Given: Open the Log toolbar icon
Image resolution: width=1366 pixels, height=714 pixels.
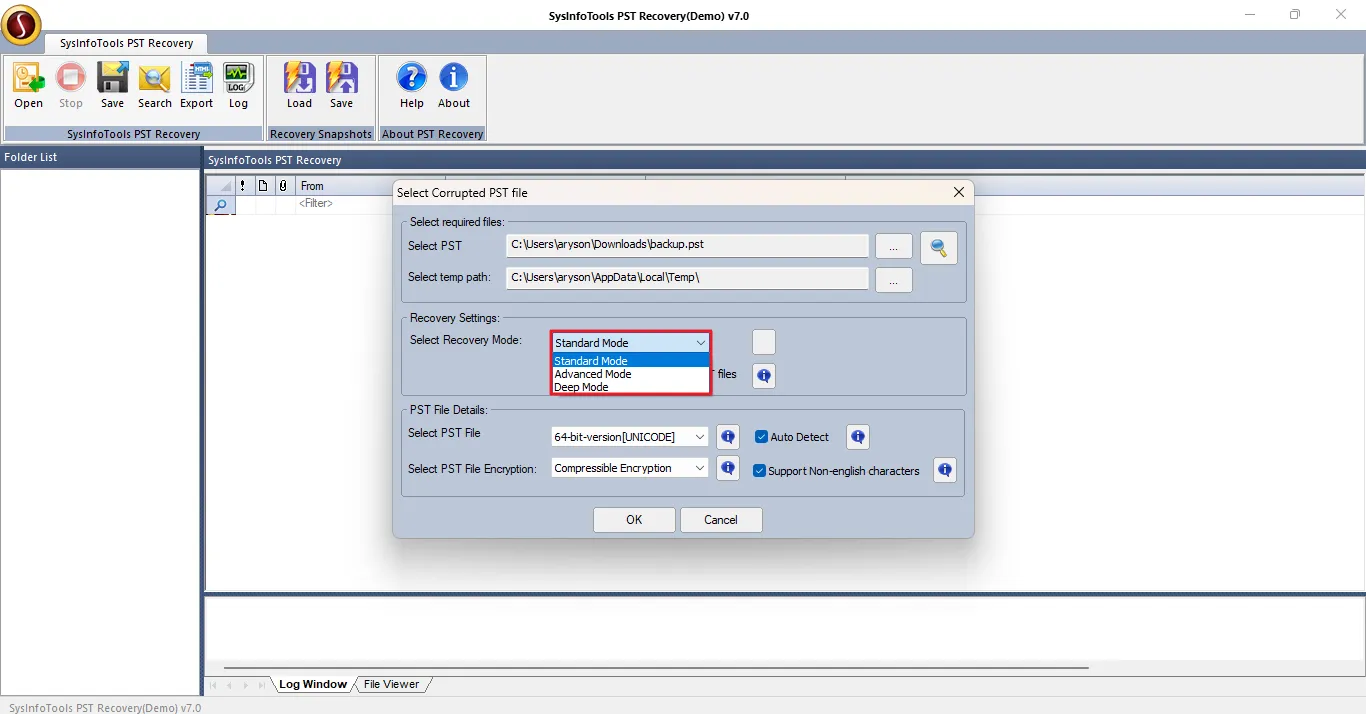Looking at the screenshot, I should coord(238,85).
